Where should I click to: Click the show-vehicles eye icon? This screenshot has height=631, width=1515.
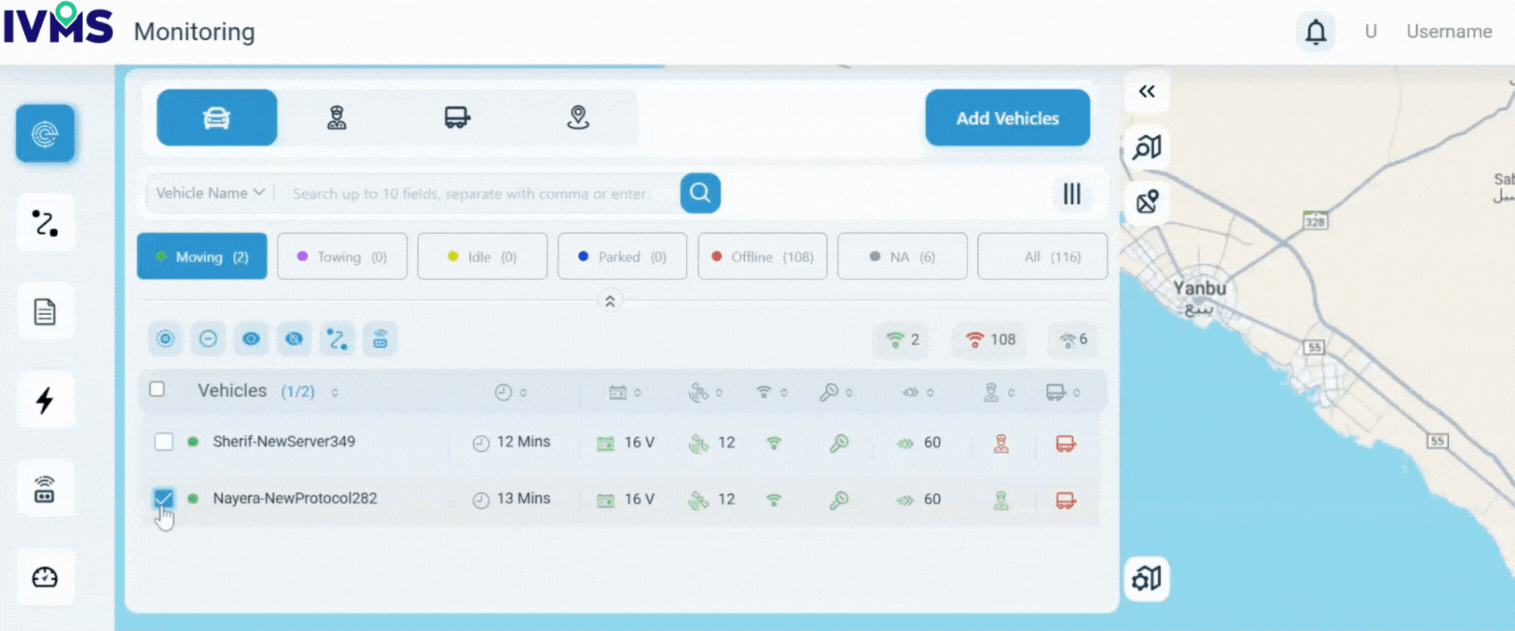click(251, 340)
